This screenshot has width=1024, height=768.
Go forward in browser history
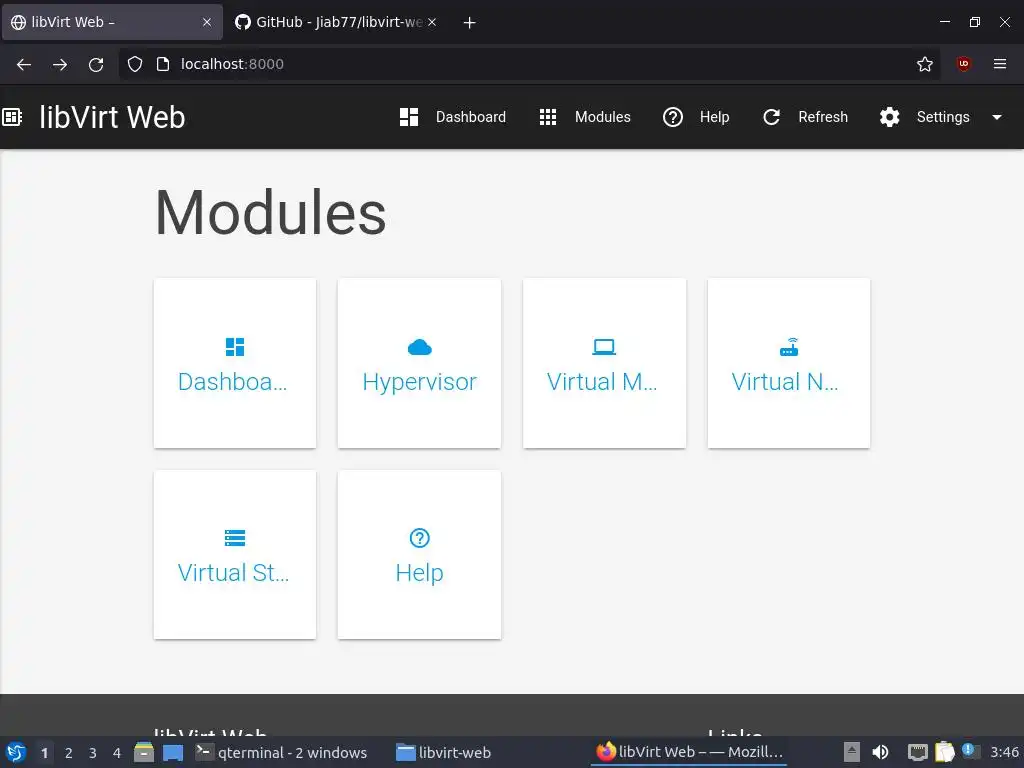point(60,64)
